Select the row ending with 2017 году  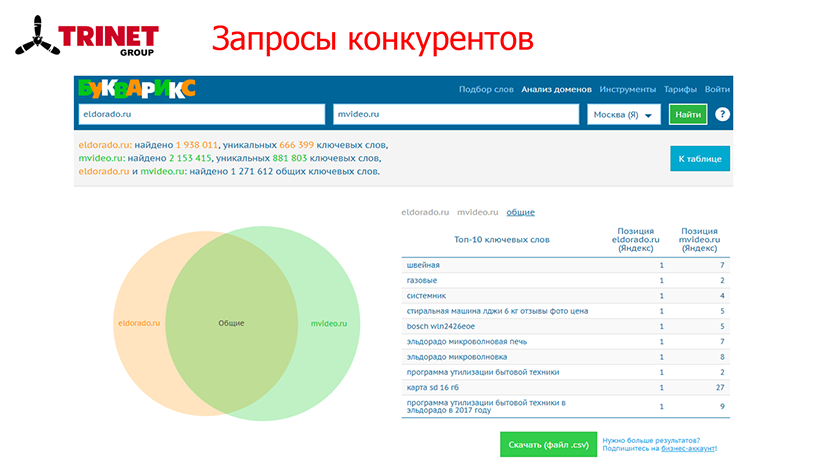click(566, 406)
